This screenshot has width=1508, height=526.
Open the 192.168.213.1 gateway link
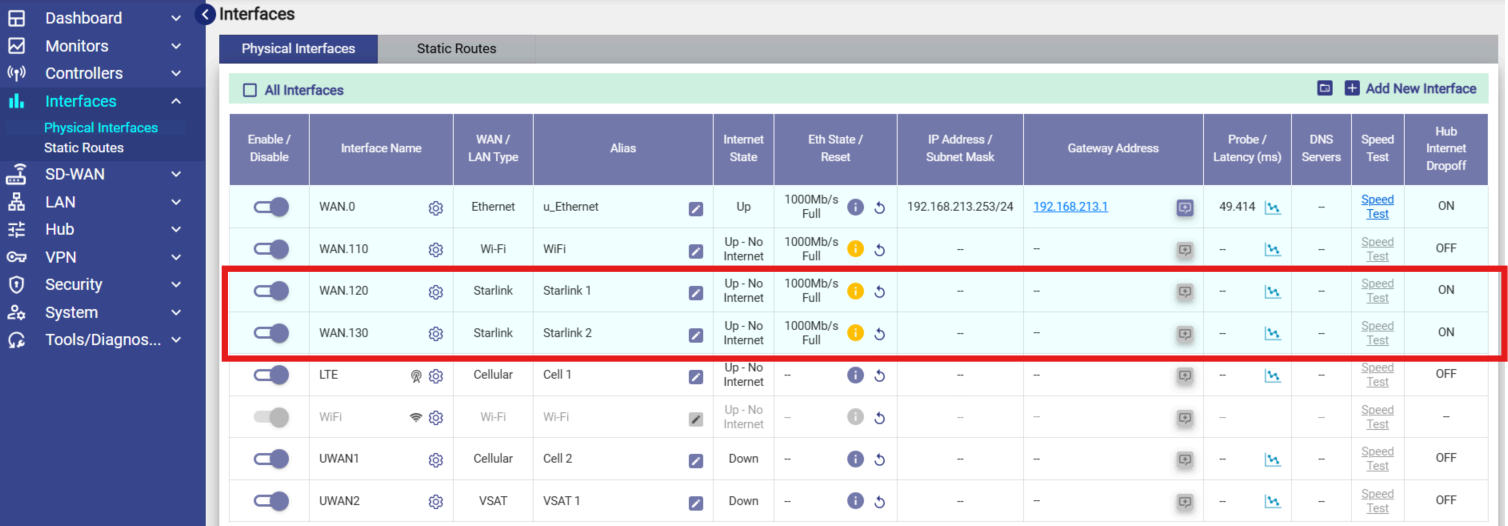1070,207
